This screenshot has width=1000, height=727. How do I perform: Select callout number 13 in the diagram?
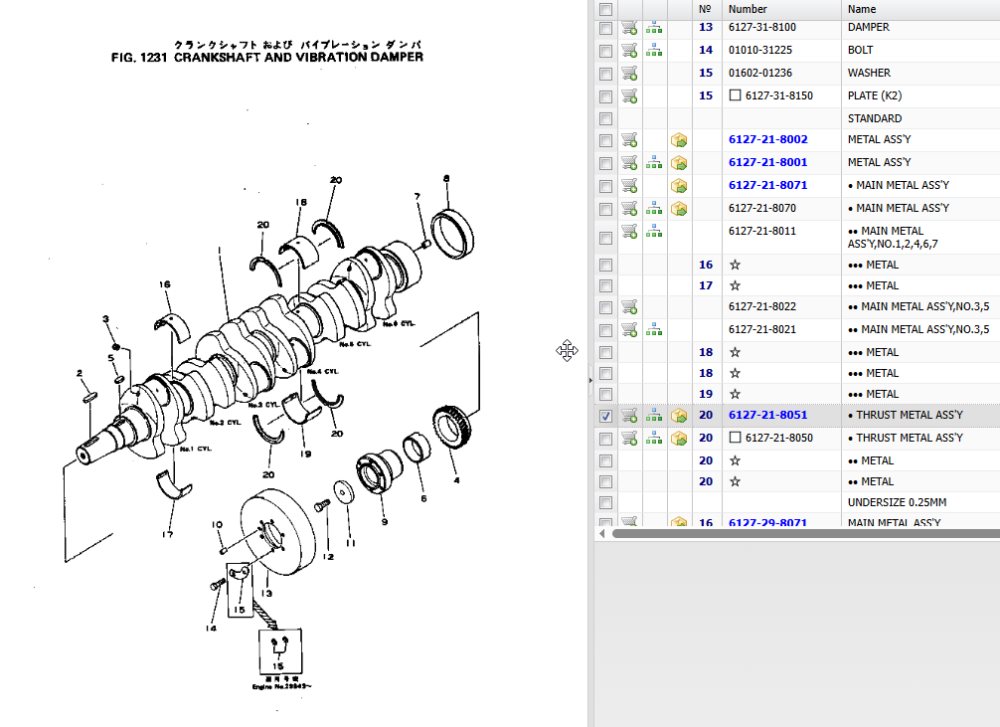click(x=267, y=593)
